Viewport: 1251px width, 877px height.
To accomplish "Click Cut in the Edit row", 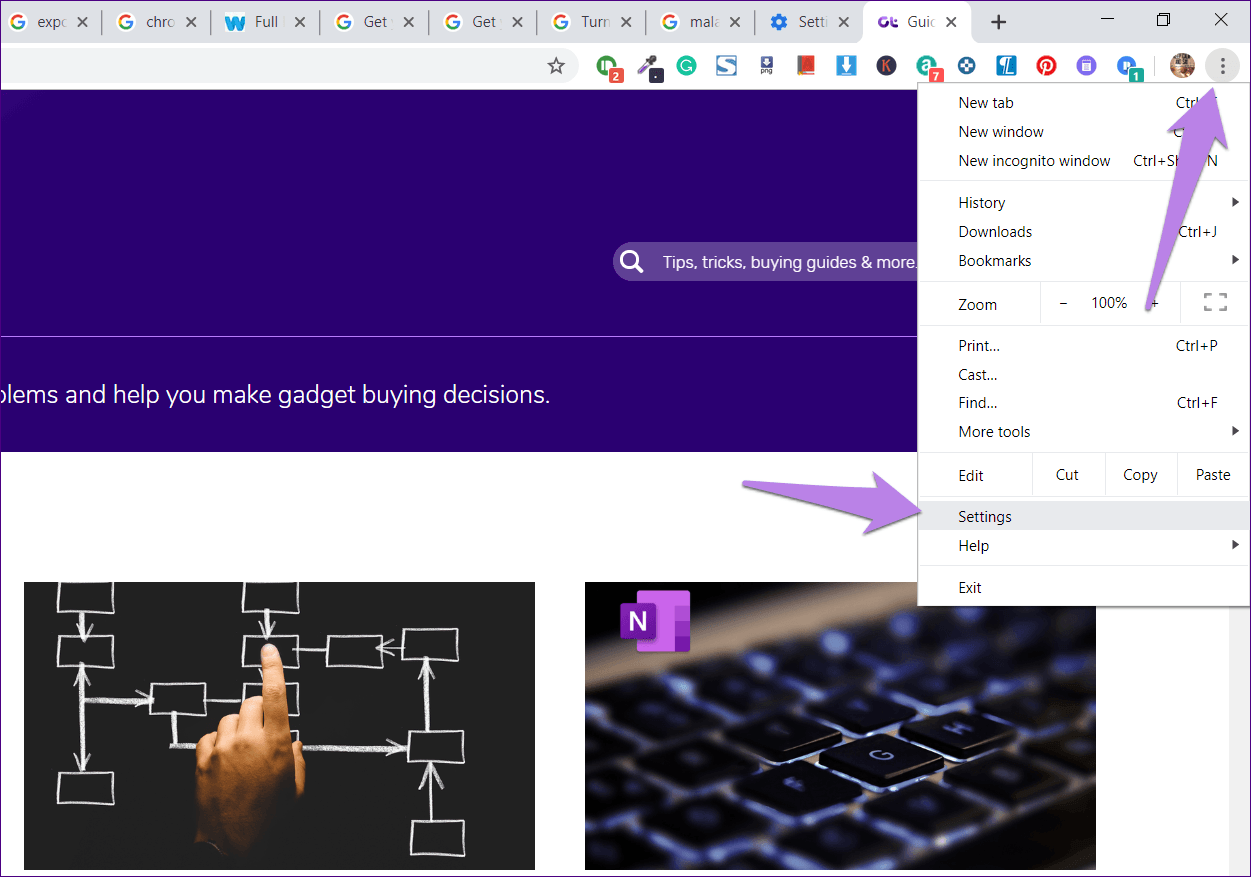I will (1067, 475).
